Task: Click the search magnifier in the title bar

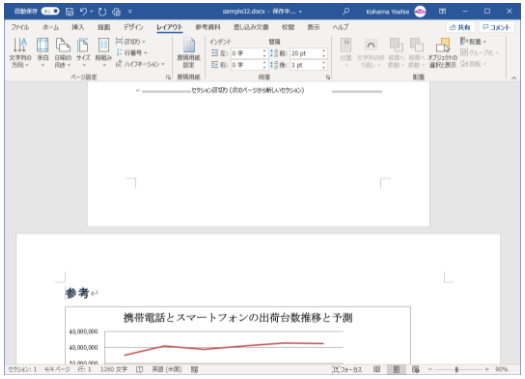Action: [x=346, y=12]
